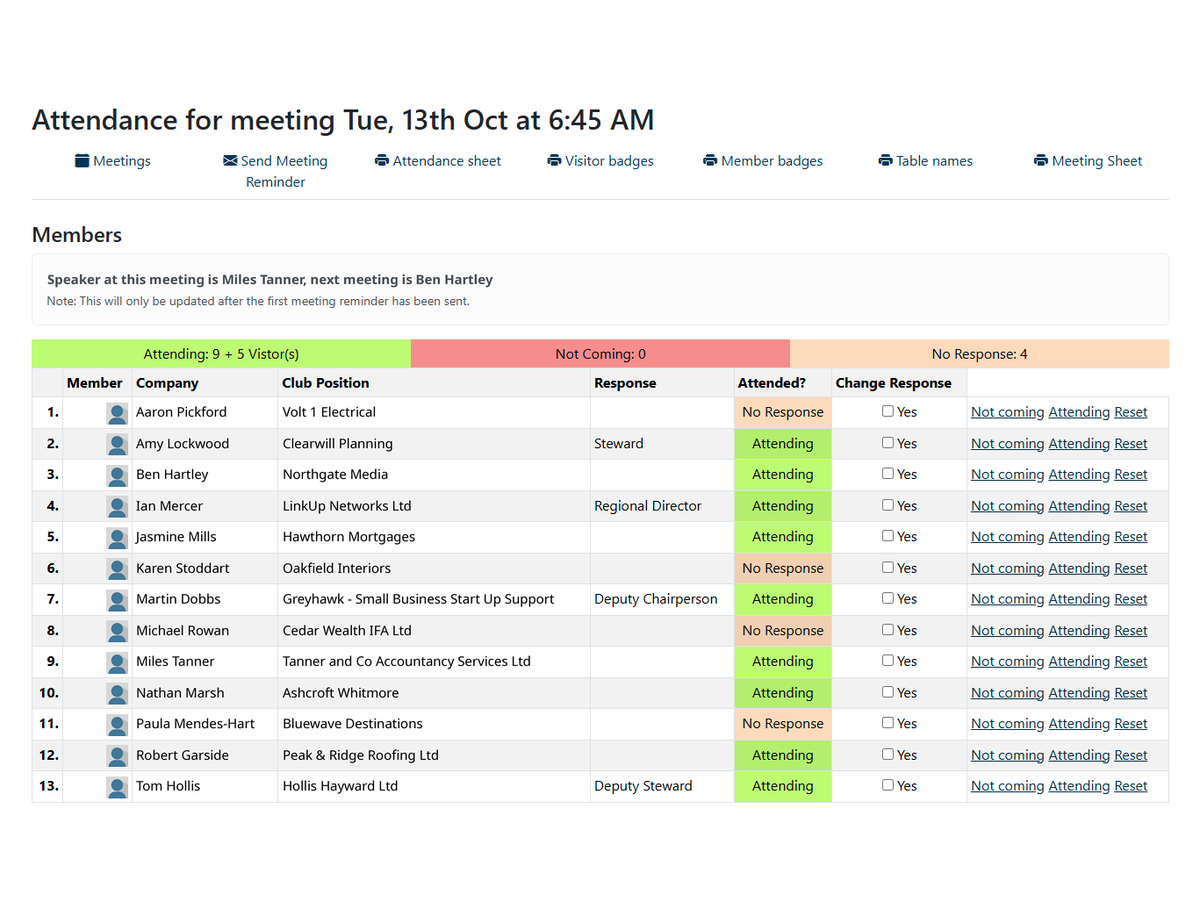Tick the Attended checkbox for Ben Hartley

click(888, 473)
